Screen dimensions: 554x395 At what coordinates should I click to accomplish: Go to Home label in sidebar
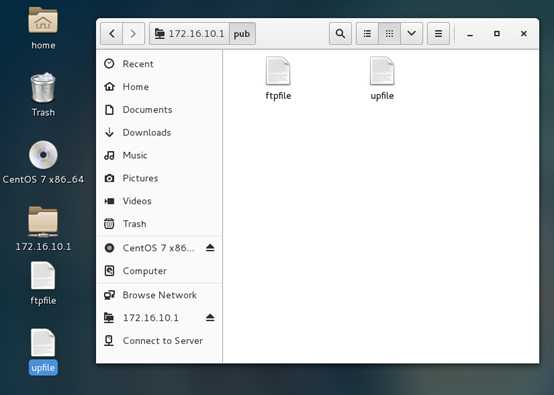coord(135,87)
